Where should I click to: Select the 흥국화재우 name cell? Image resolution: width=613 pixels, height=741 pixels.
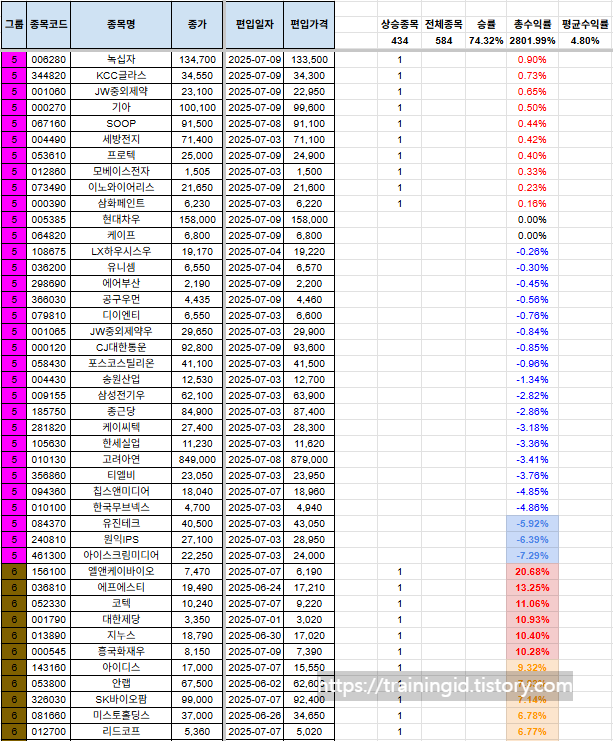pos(121,652)
